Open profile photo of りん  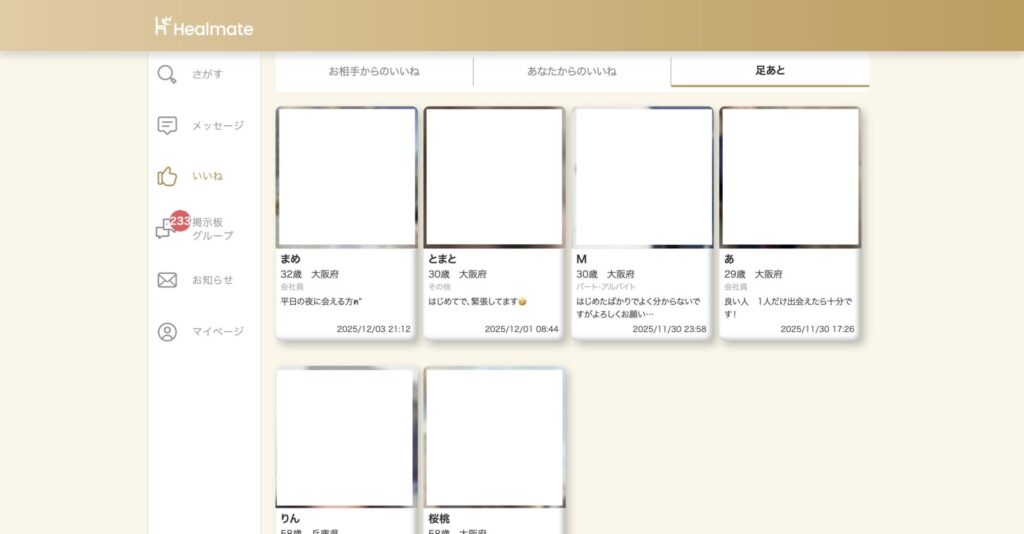(x=347, y=438)
